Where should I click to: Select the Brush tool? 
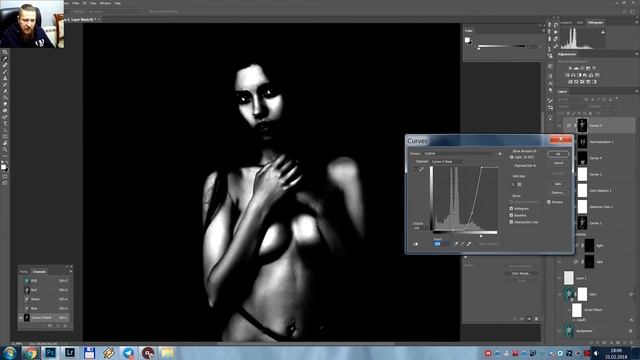click(5, 71)
